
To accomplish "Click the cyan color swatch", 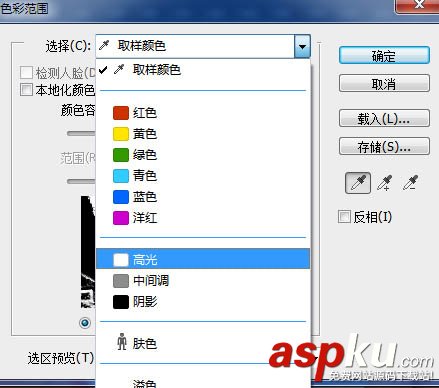I will pyautogui.click(x=121, y=176).
